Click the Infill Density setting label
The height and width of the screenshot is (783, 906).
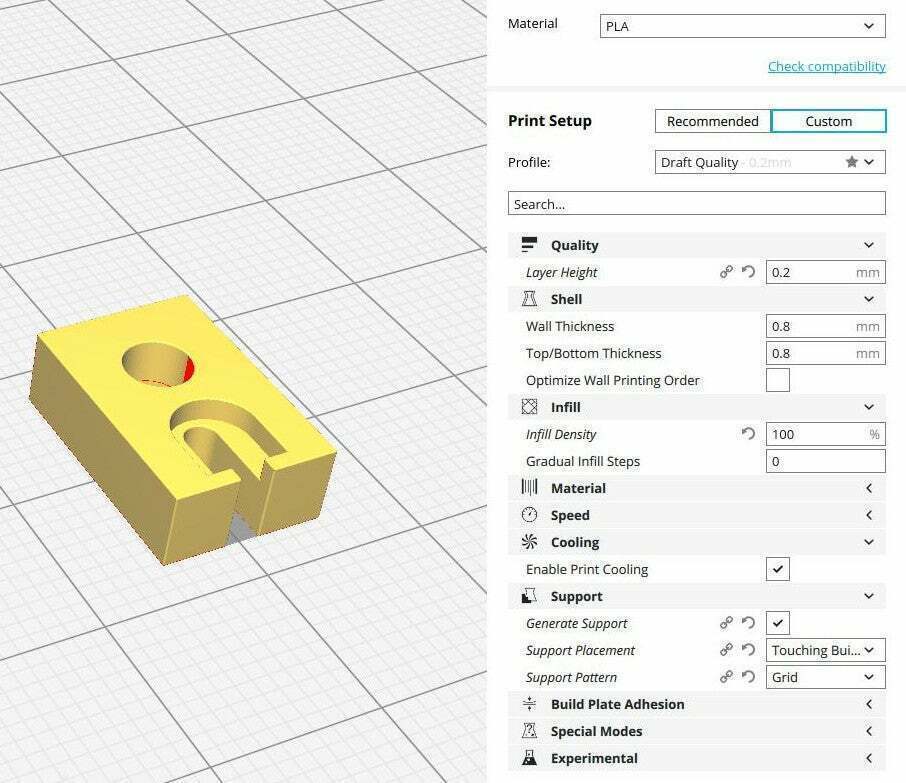coord(560,434)
